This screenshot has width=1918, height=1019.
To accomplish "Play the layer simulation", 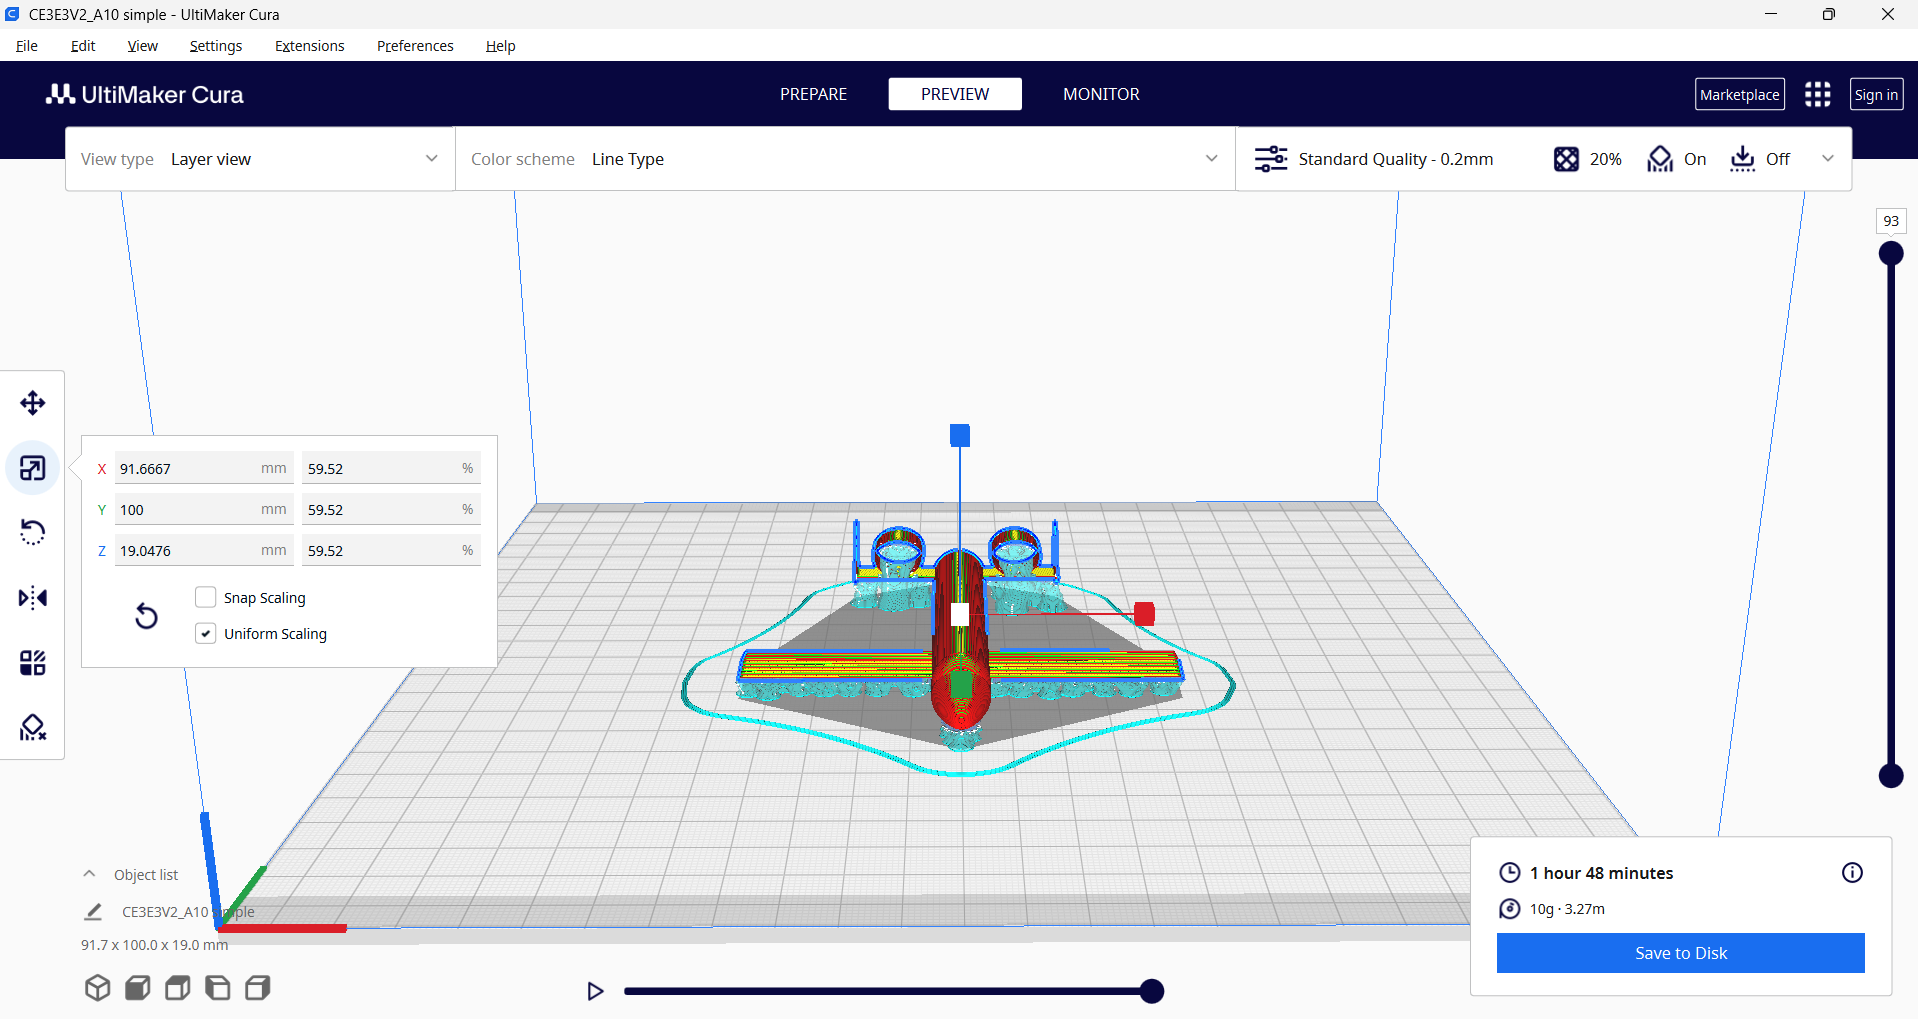I will pyautogui.click(x=595, y=991).
